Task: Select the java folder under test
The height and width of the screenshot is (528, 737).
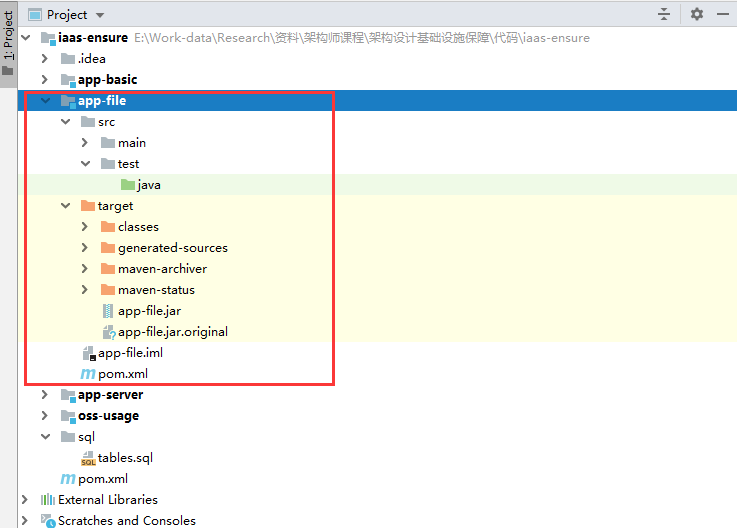Action: point(149,185)
